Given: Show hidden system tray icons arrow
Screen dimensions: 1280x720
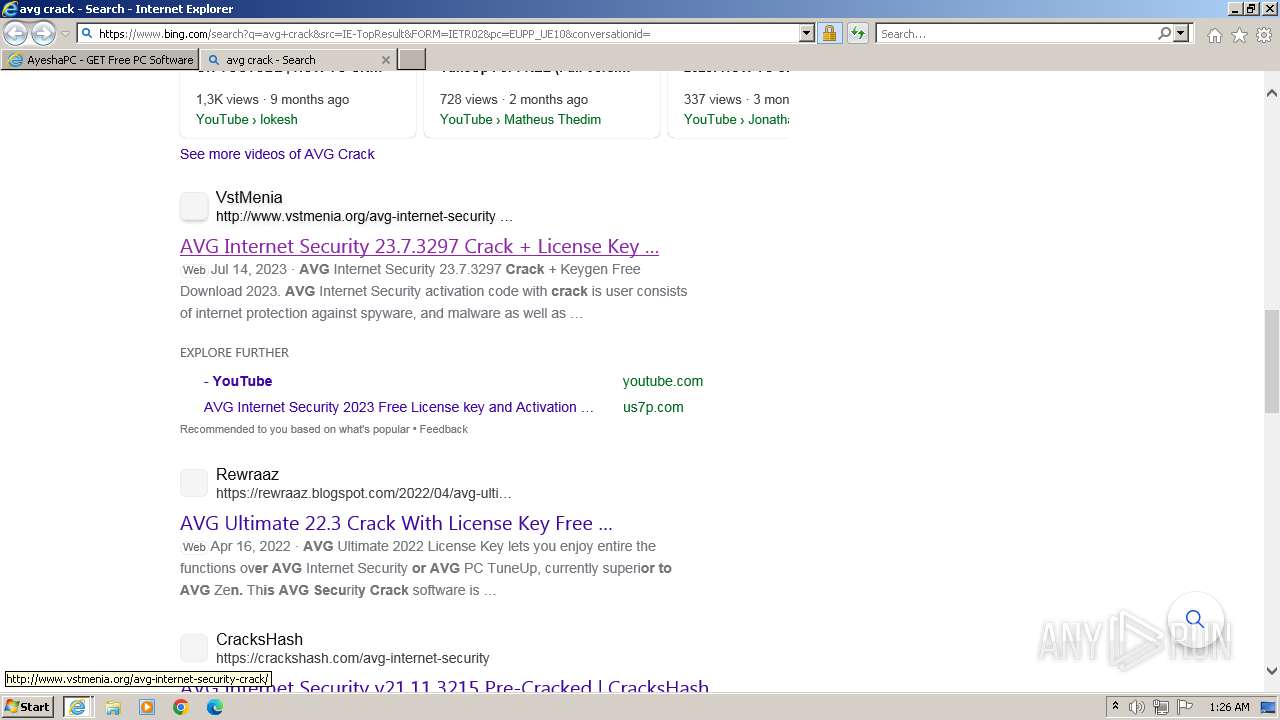Looking at the screenshot, I should (1115, 707).
